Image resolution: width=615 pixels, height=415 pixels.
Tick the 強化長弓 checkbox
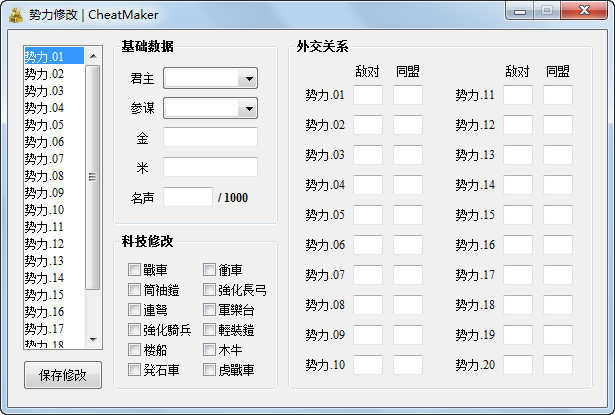(209, 290)
